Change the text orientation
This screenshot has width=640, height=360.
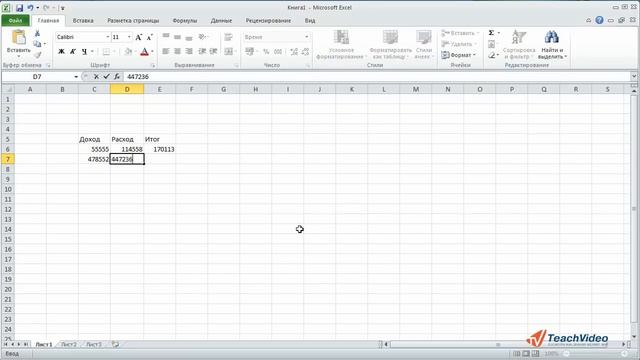point(202,37)
